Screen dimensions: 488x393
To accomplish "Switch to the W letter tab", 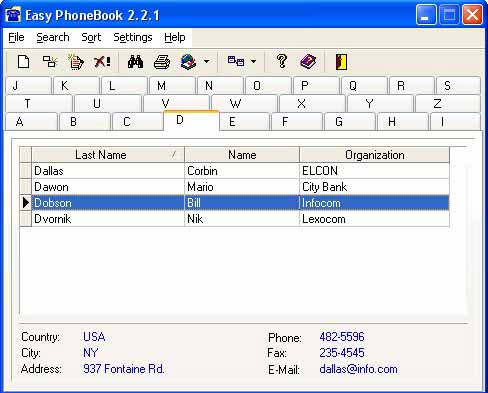I will click(x=244, y=104).
